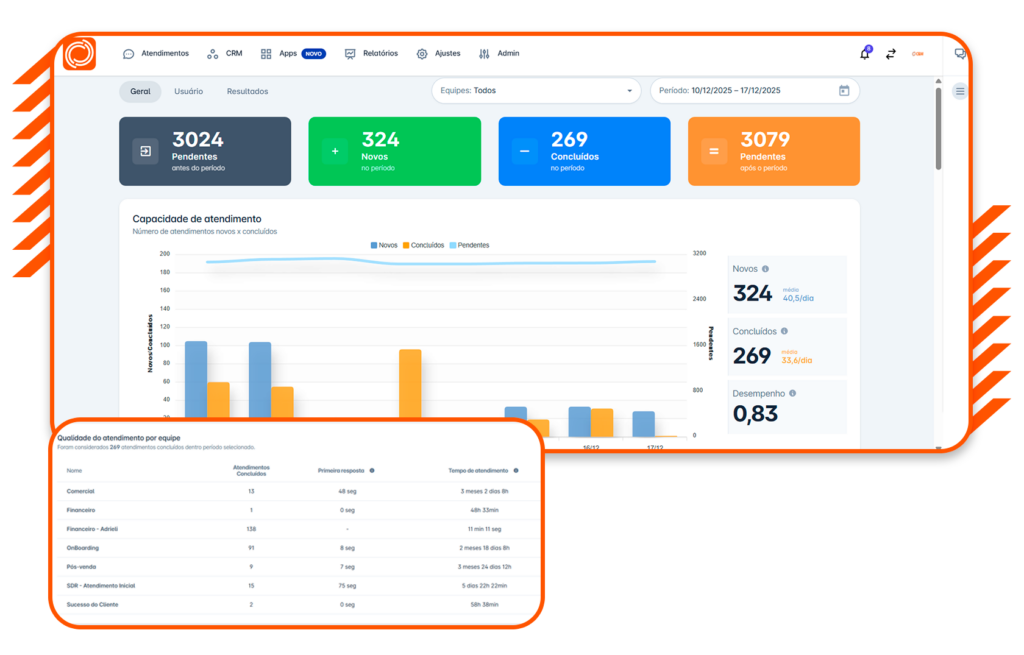1024x655 pixels.
Task: Switch to the Usuário tab
Action: pos(188,91)
